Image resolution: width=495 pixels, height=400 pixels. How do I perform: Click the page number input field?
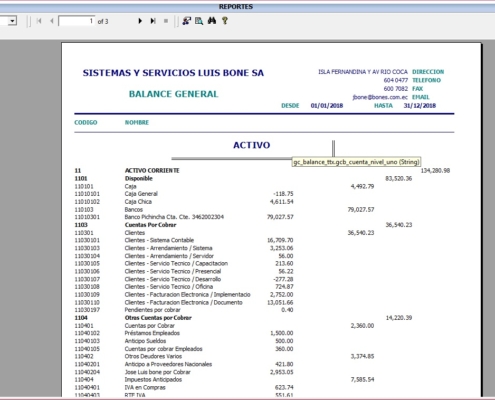click(x=76, y=21)
